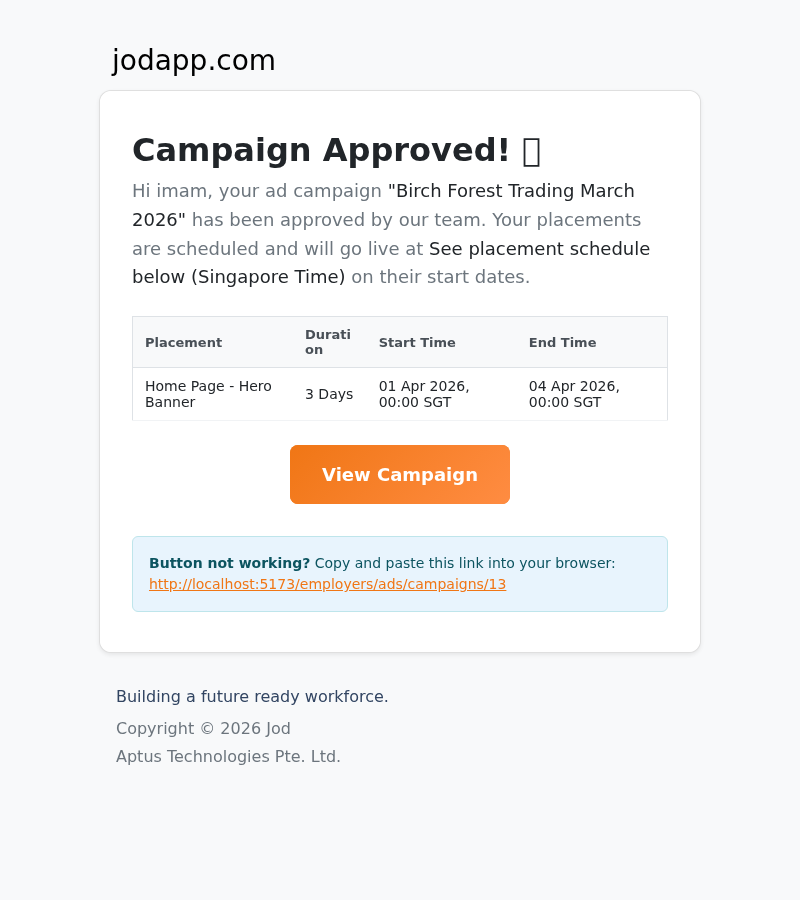
Task: Click the Start Time column header
Action: [x=417, y=342]
